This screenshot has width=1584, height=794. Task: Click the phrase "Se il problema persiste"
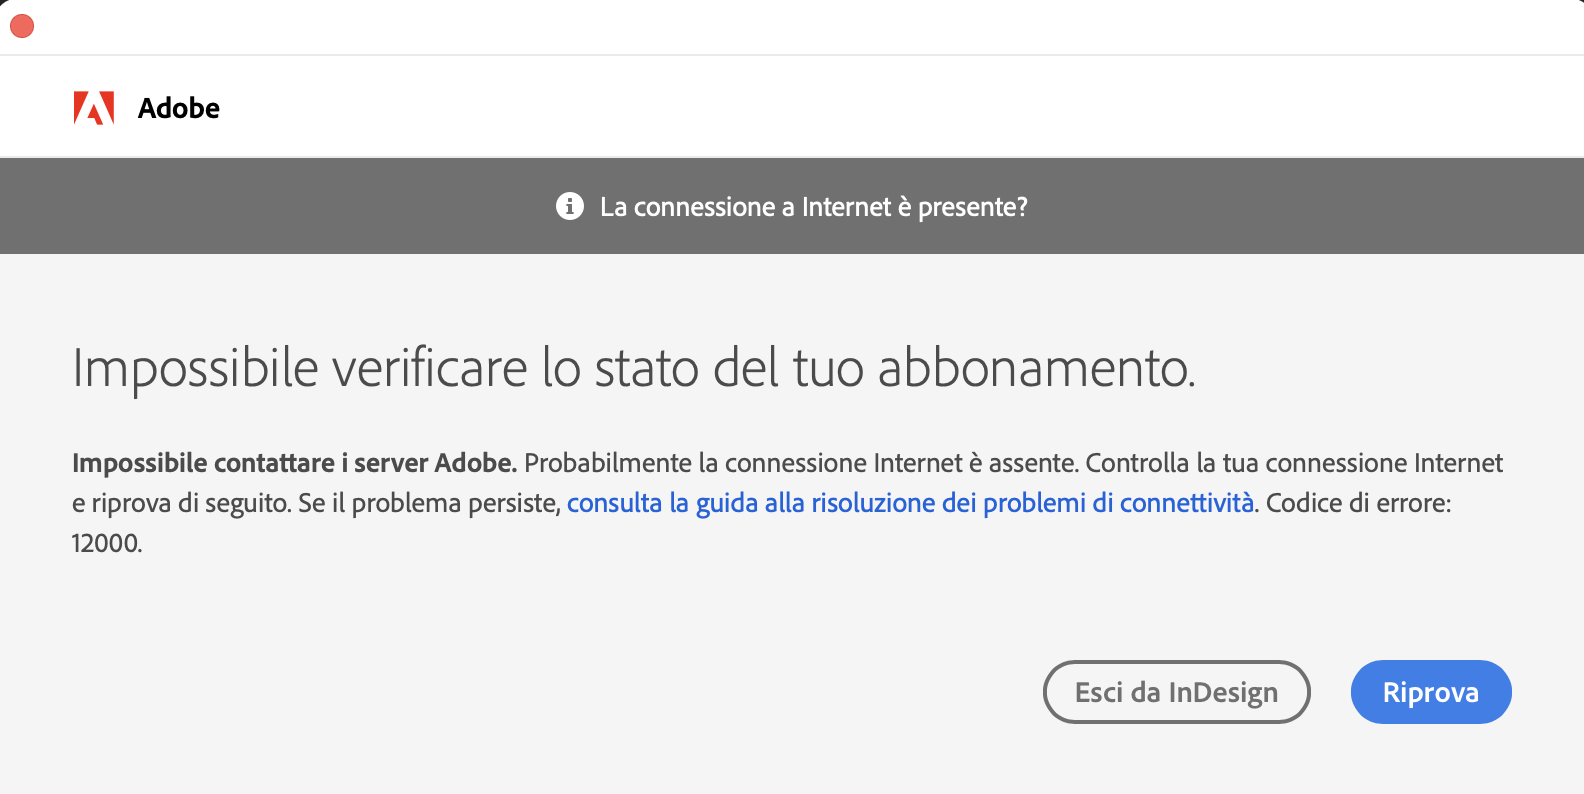pos(428,503)
